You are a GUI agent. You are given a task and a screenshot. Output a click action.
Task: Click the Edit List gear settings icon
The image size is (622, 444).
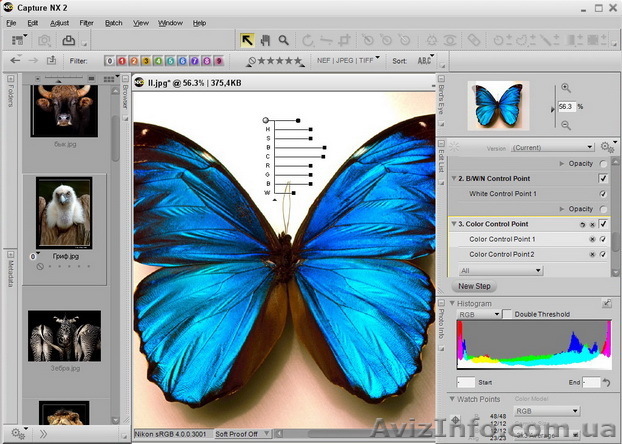click(x=605, y=146)
